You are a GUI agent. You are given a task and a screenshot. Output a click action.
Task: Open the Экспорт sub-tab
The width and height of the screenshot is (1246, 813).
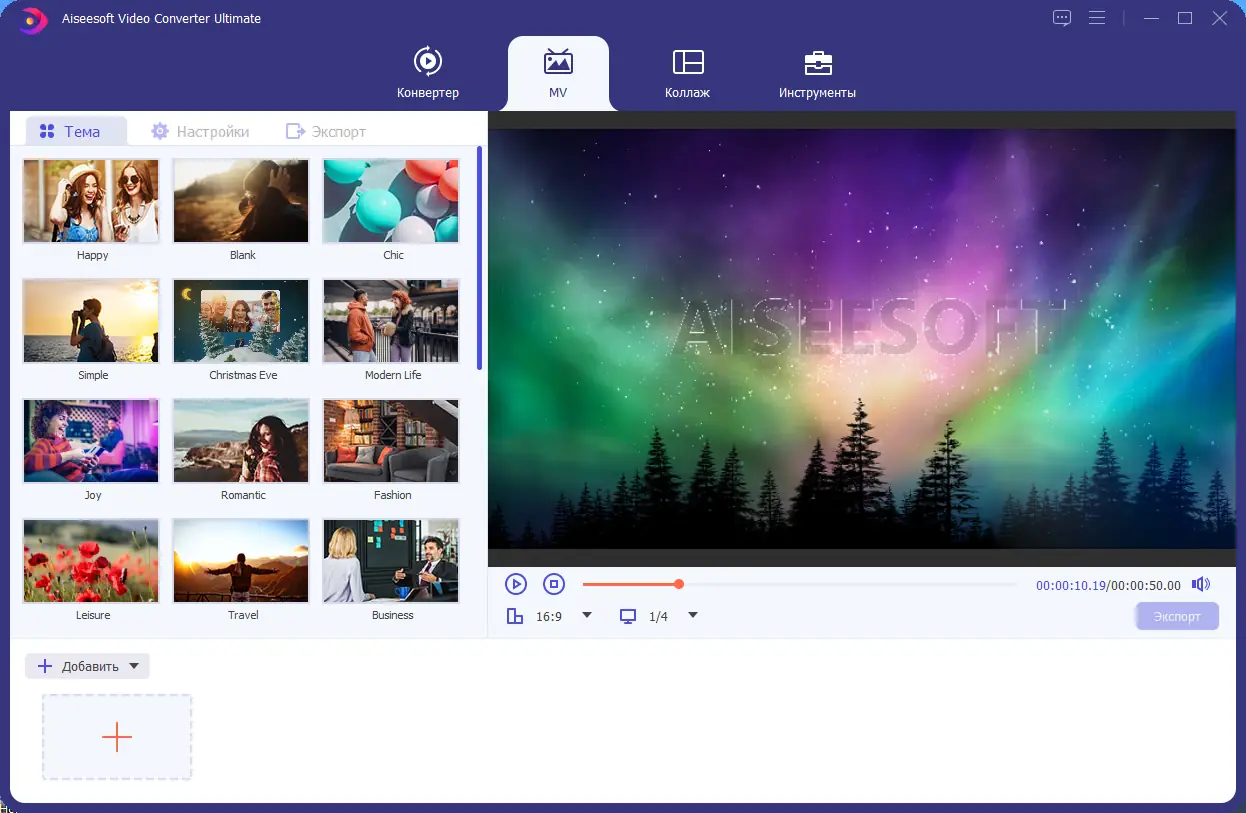coord(326,131)
